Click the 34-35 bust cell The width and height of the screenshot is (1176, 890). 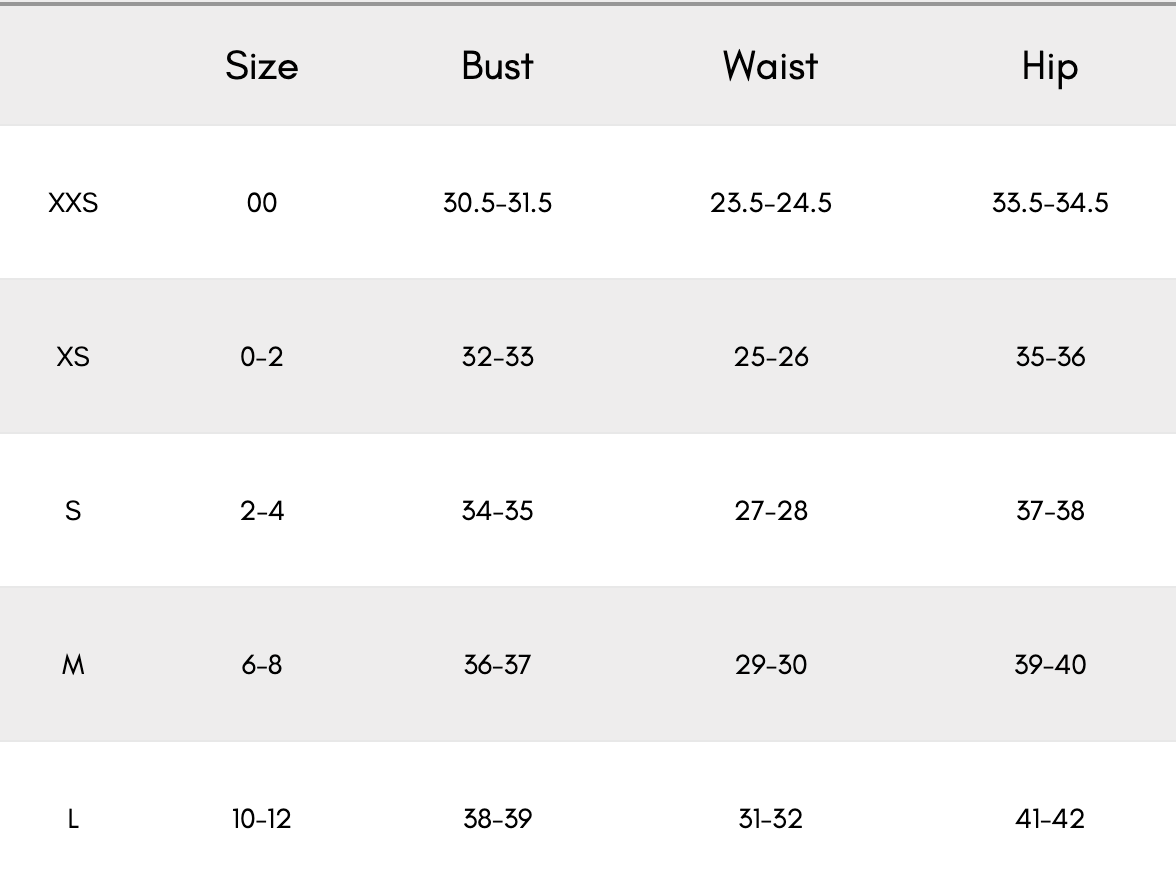(x=497, y=511)
